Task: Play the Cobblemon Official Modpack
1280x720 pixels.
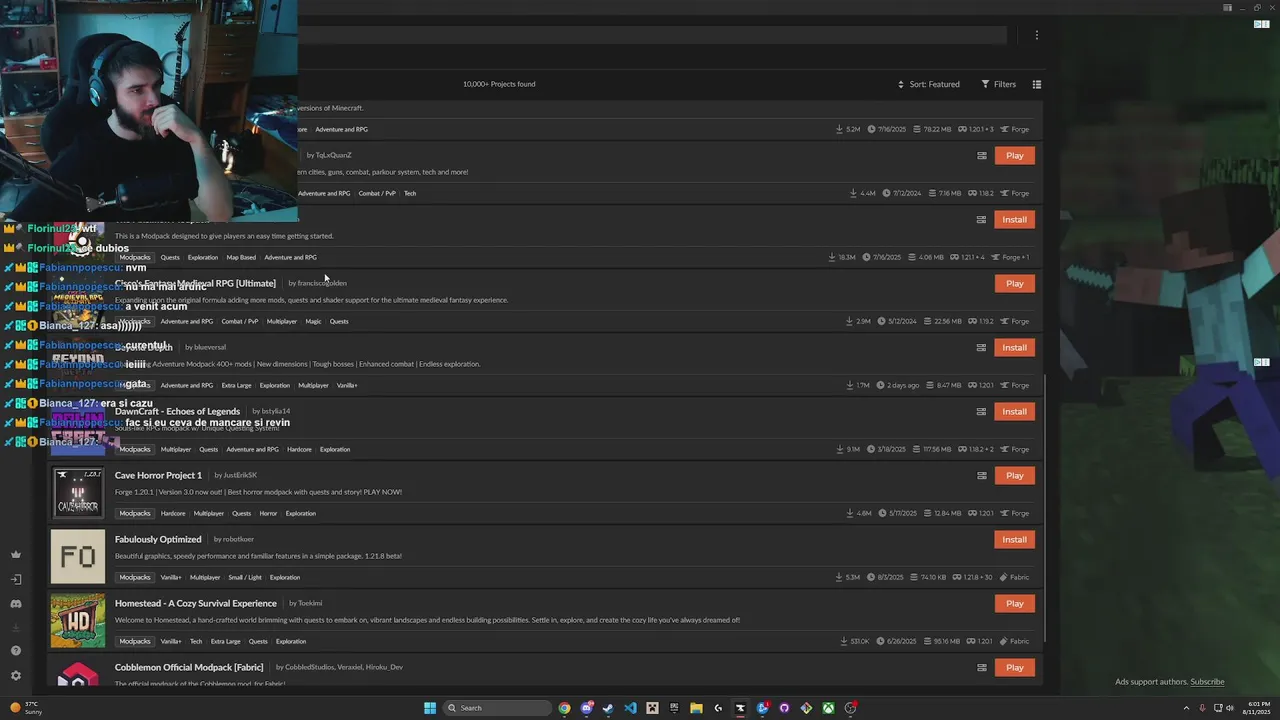Action: click(1014, 667)
